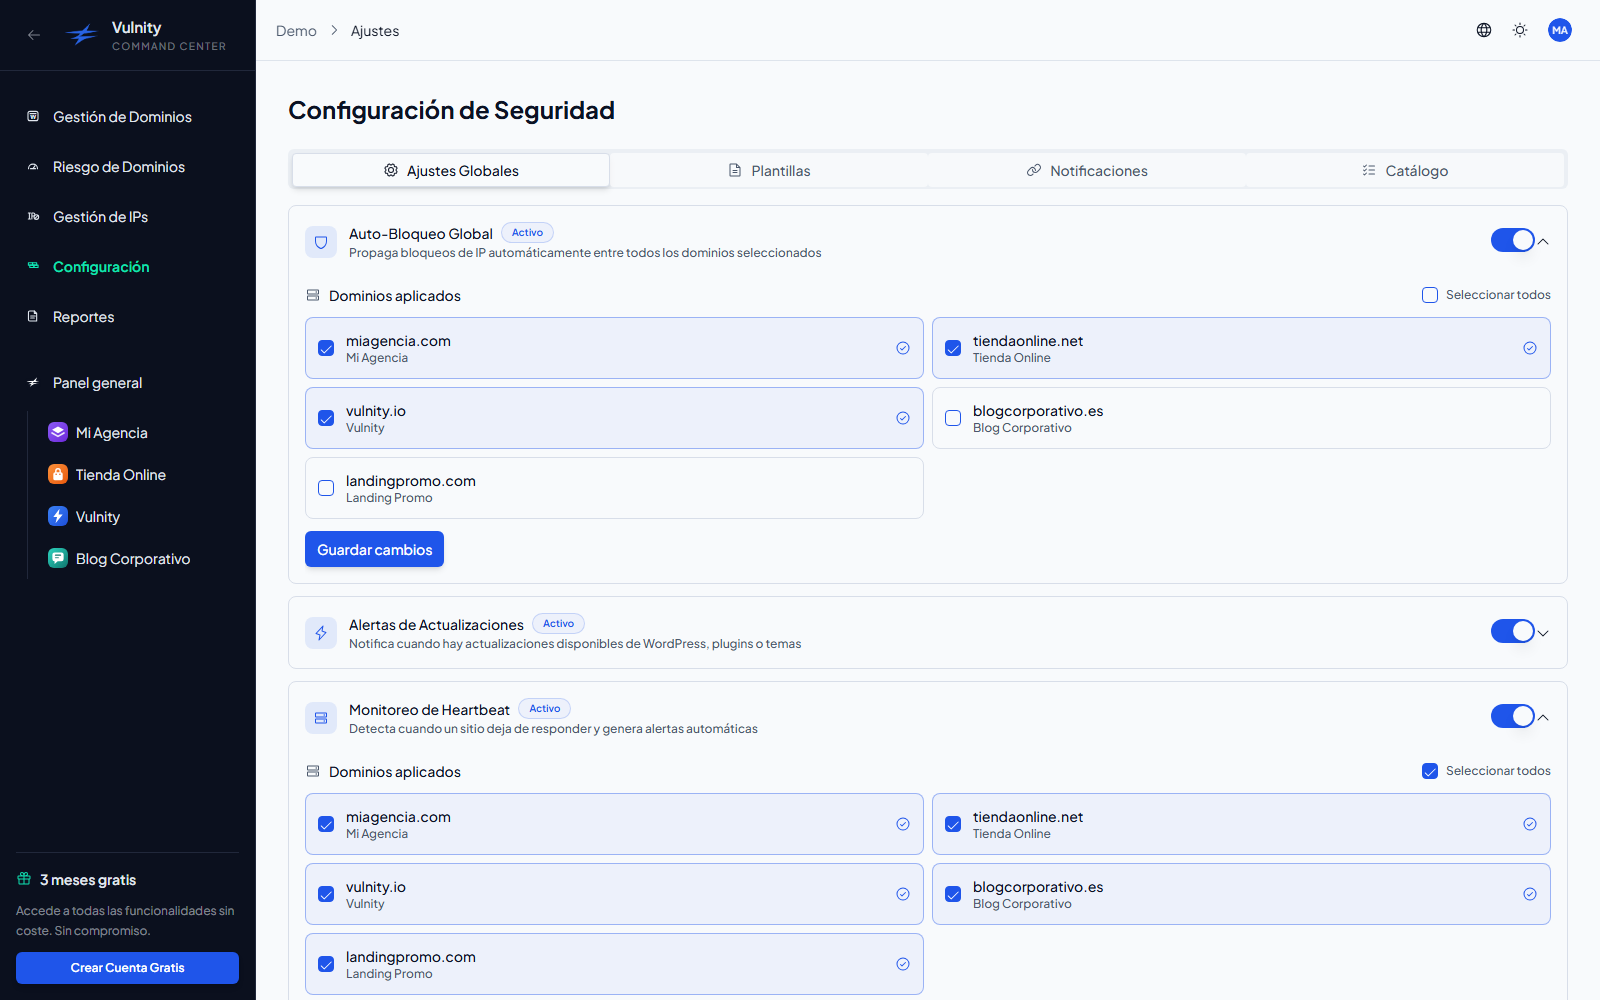Collapse the Monitoreo de Heartbeat section chevron
Screen dimensions: 1600x1000
click(x=1543, y=717)
